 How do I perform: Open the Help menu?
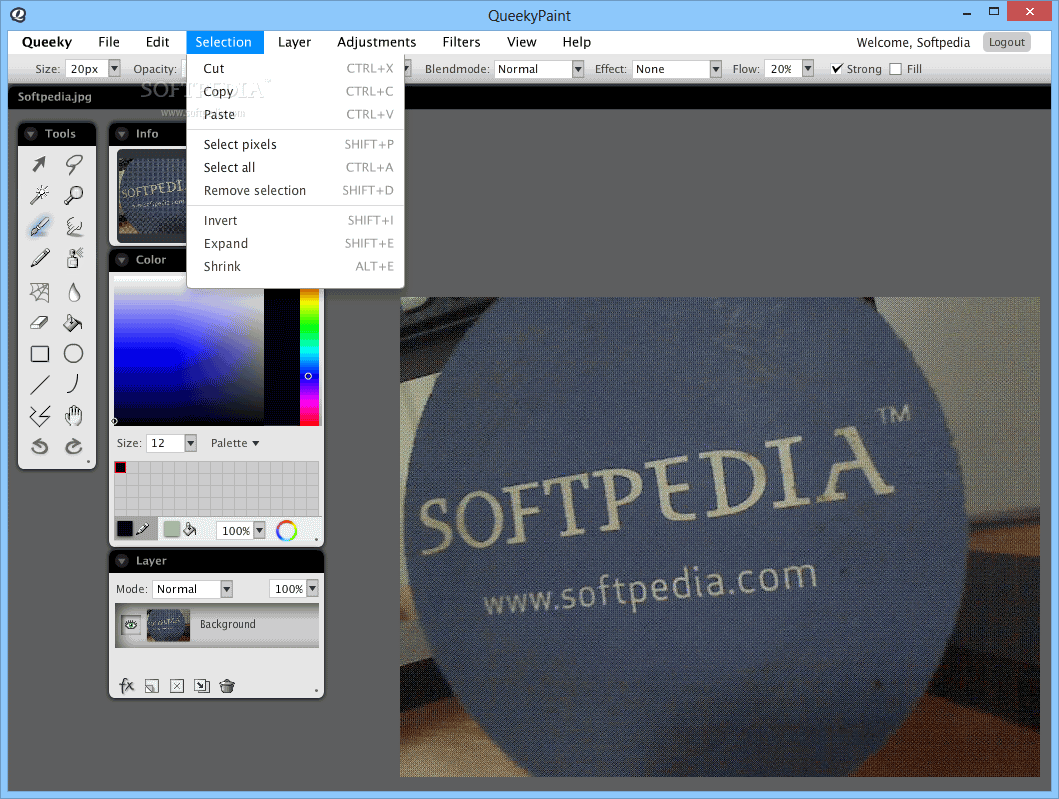click(x=577, y=42)
